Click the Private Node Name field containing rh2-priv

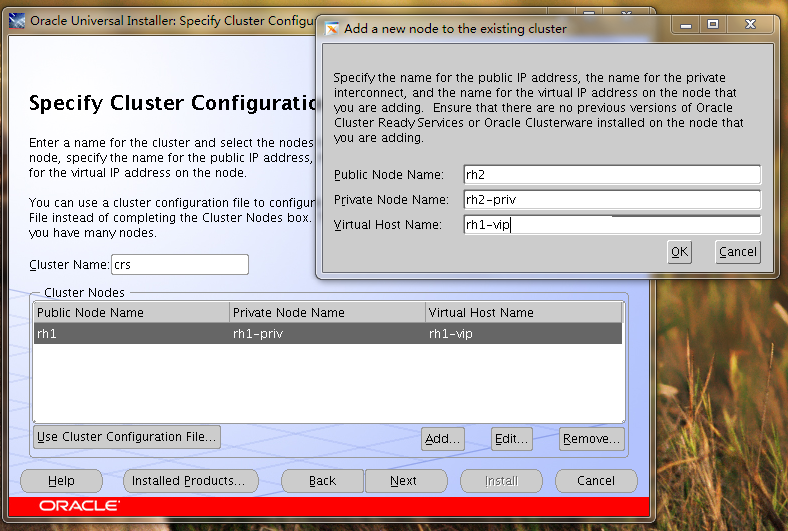tap(612, 199)
